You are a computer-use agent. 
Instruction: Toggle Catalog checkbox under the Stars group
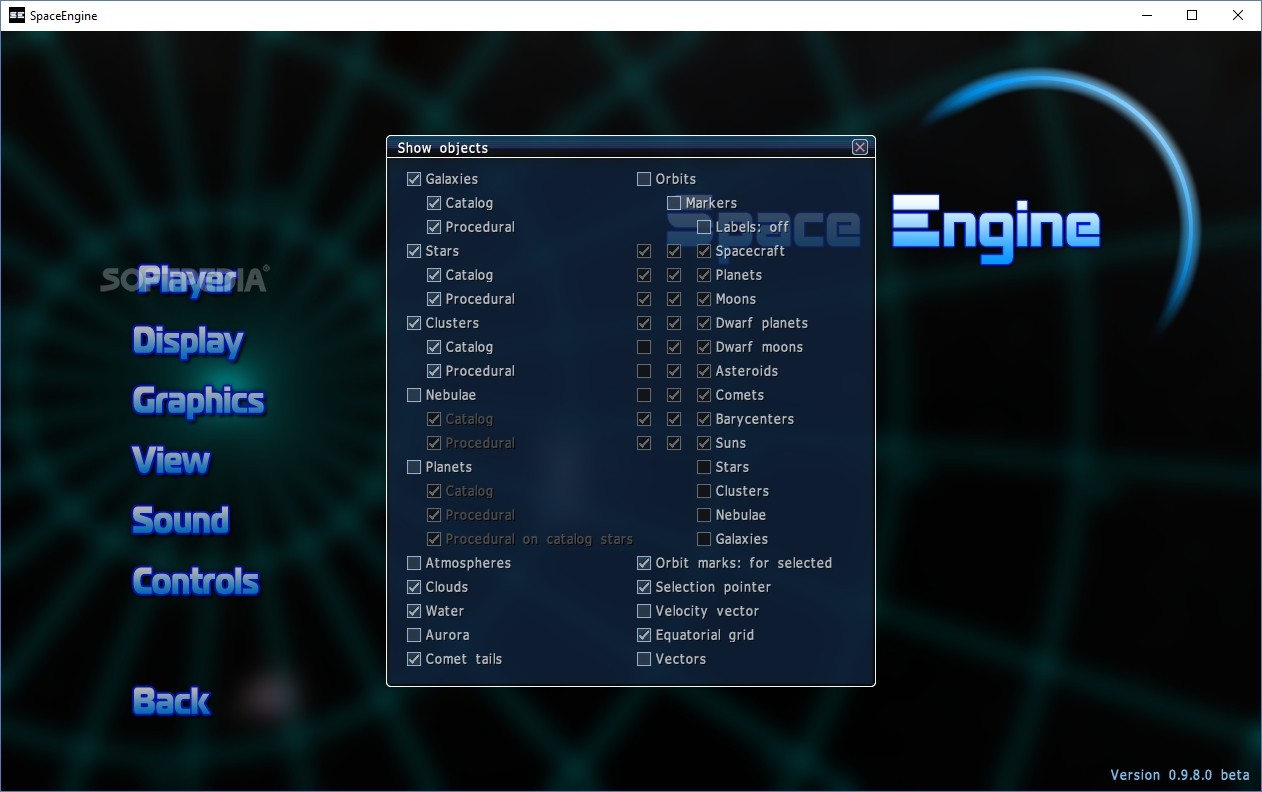(434, 275)
